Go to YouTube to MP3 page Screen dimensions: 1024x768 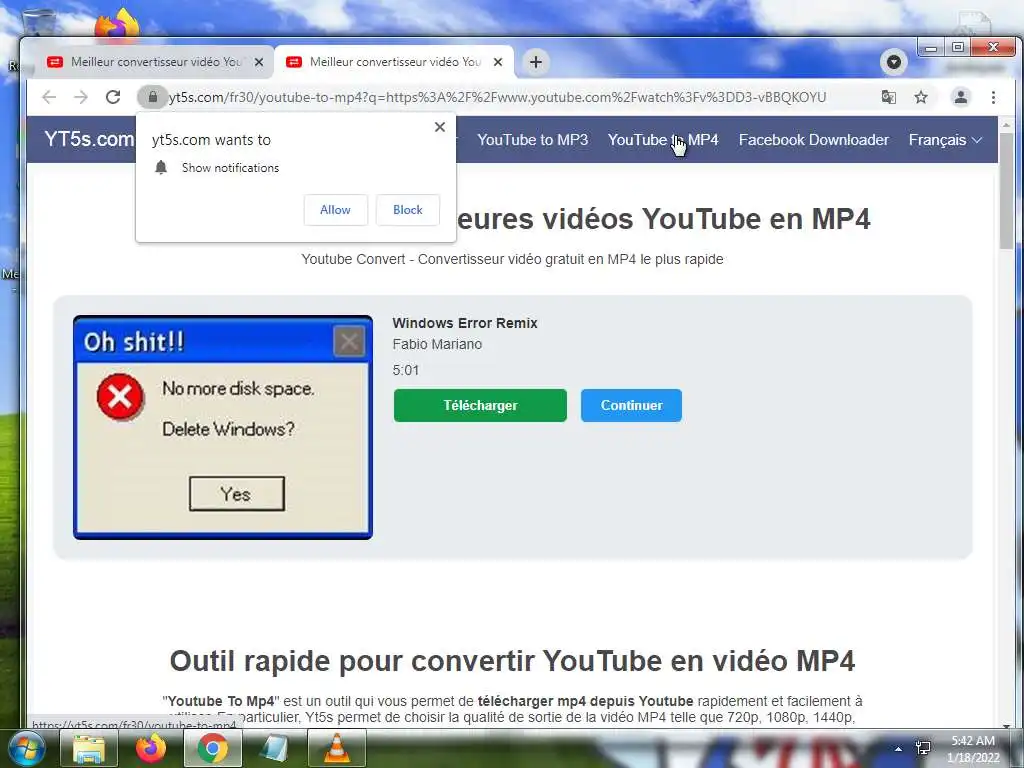pos(532,140)
